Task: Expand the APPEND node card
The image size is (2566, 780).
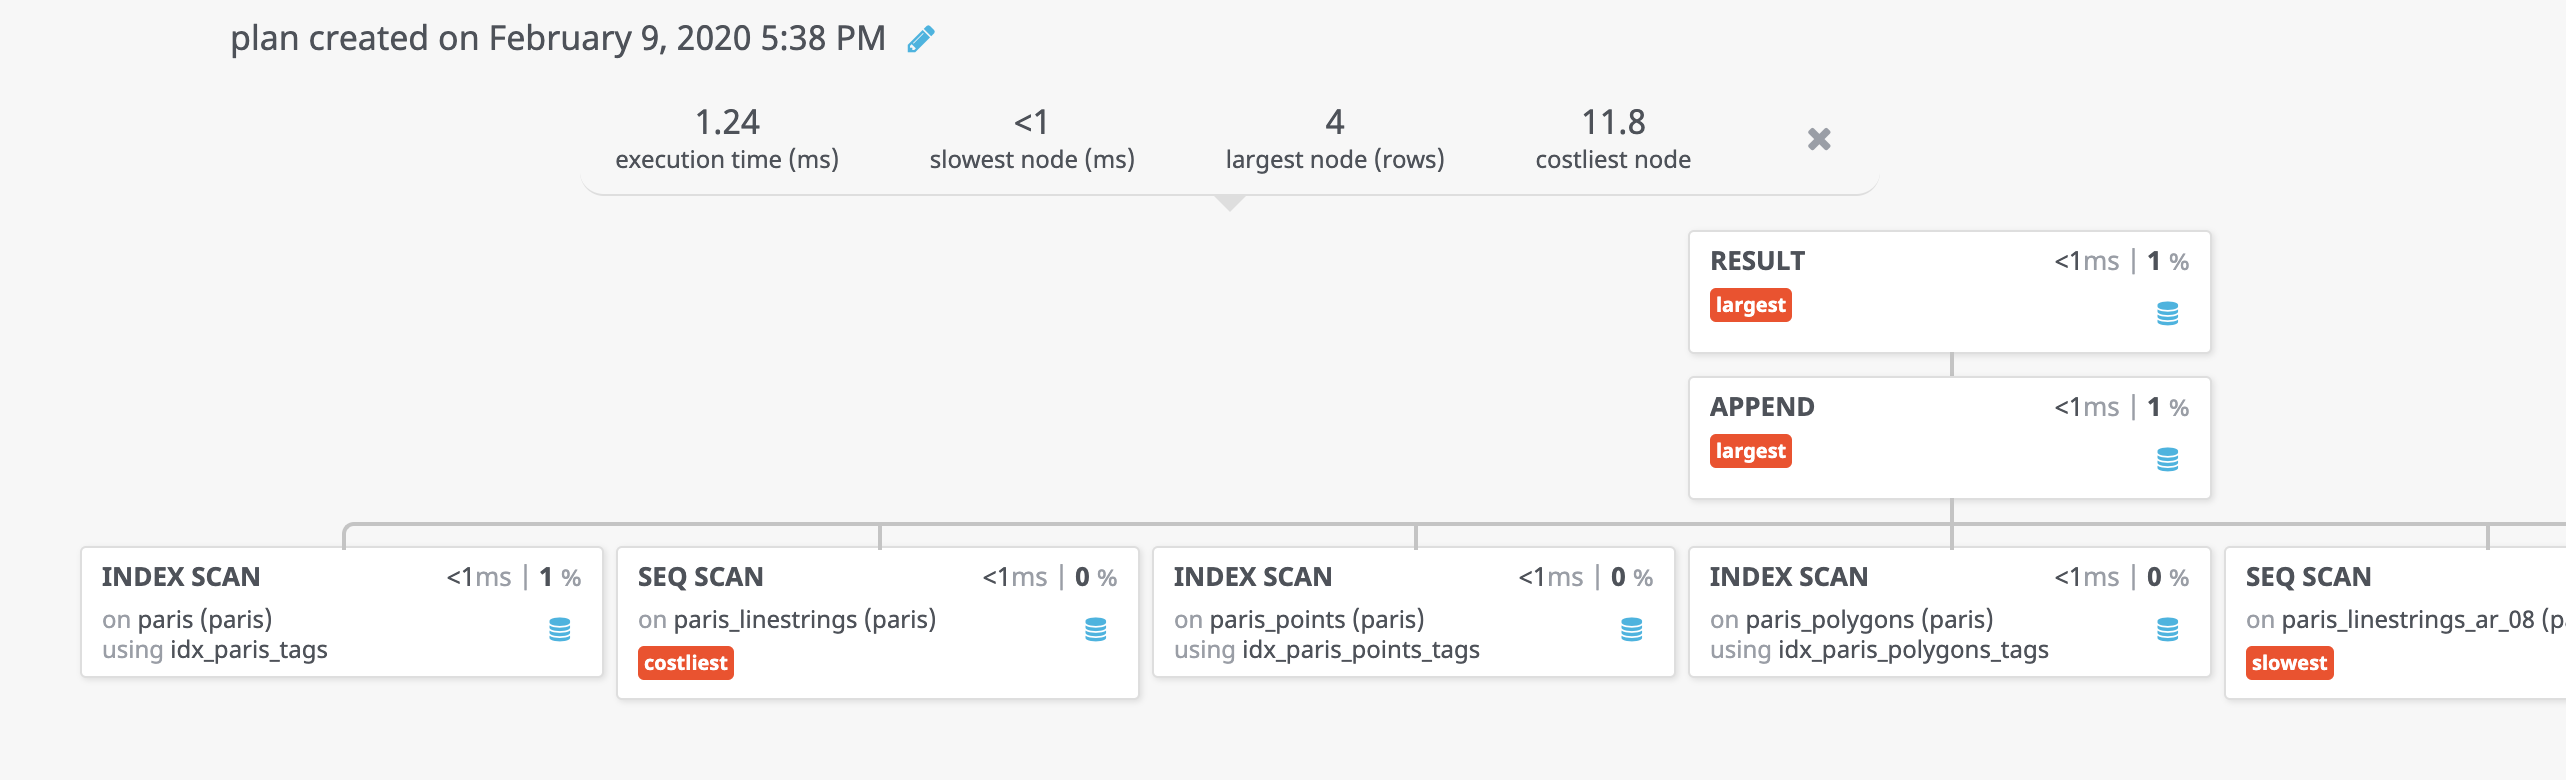Action: pos(1761,407)
